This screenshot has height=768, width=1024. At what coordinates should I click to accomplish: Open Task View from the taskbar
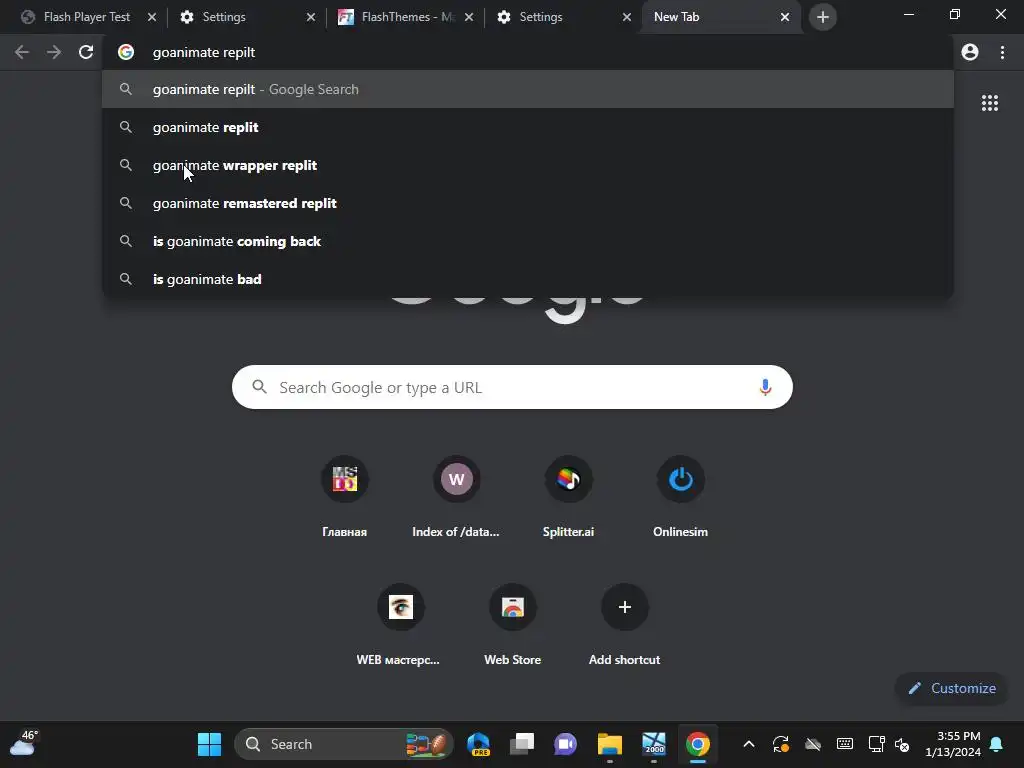pyautogui.click(x=522, y=744)
